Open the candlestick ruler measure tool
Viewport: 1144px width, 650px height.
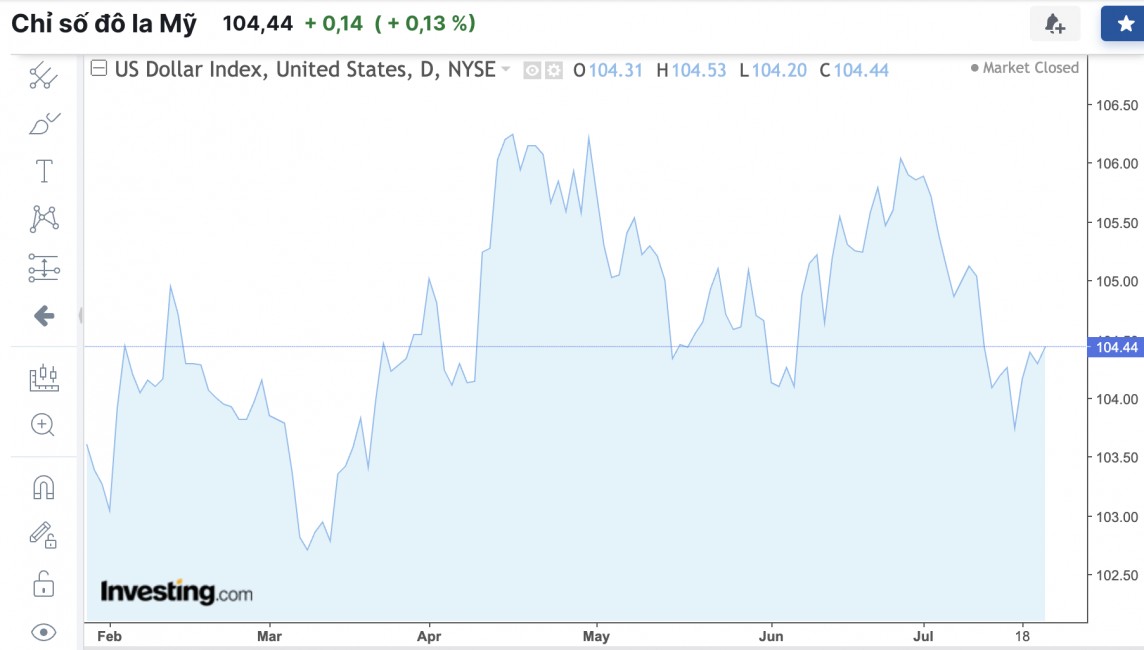click(x=44, y=378)
